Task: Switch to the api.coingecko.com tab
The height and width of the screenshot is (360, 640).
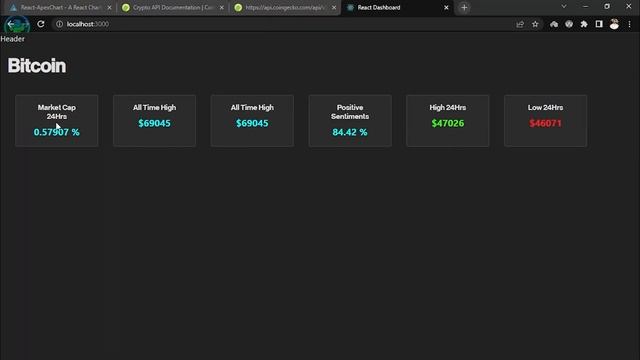Action: tap(284, 7)
